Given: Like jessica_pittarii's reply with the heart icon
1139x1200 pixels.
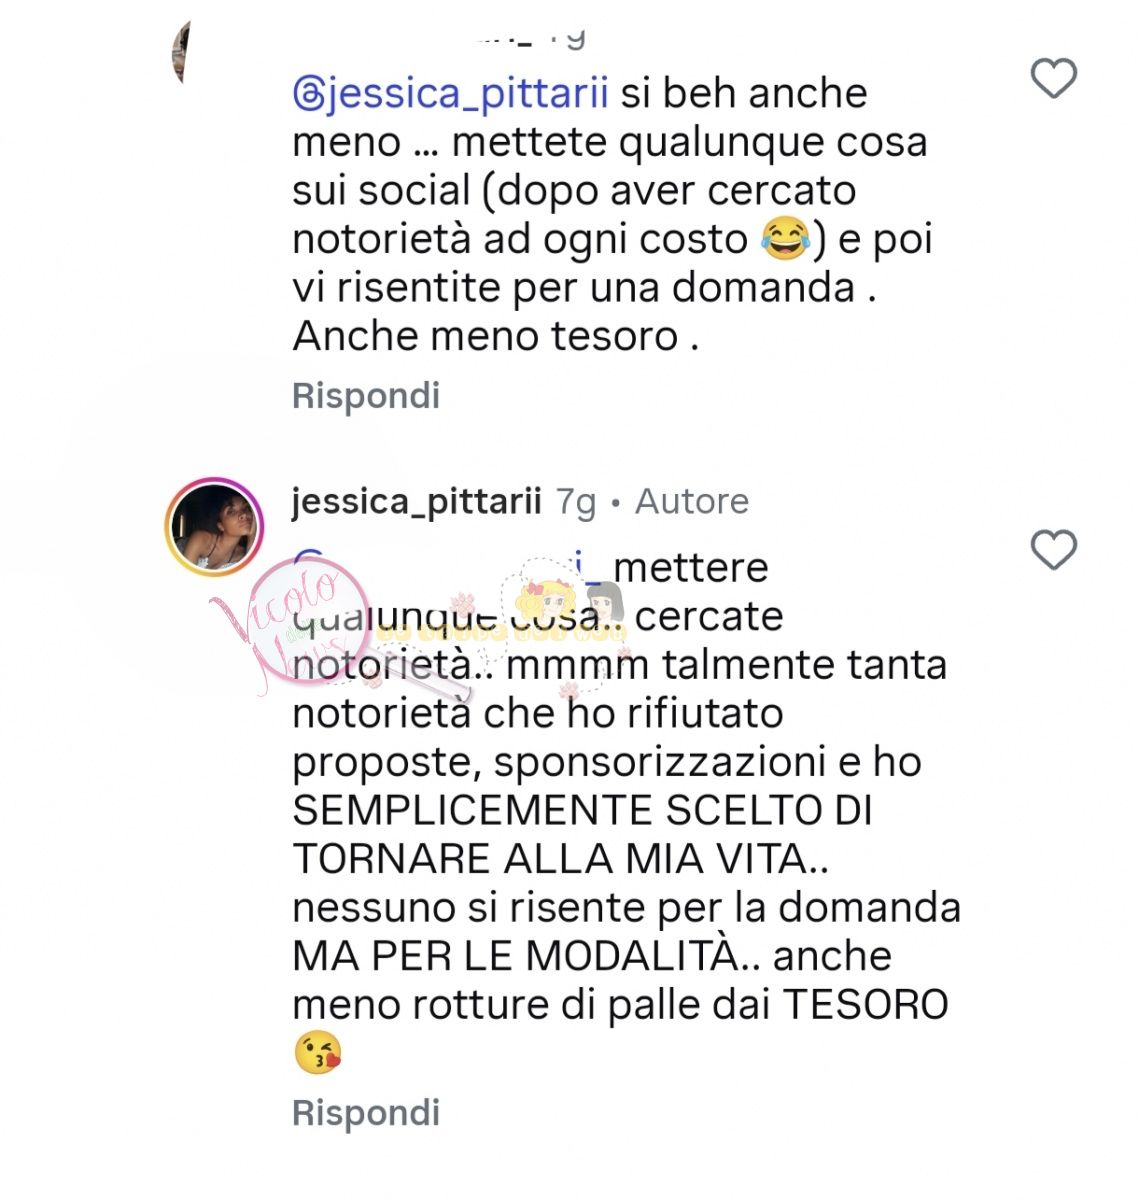Looking at the screenshot, I should [x=1053, y=551].
